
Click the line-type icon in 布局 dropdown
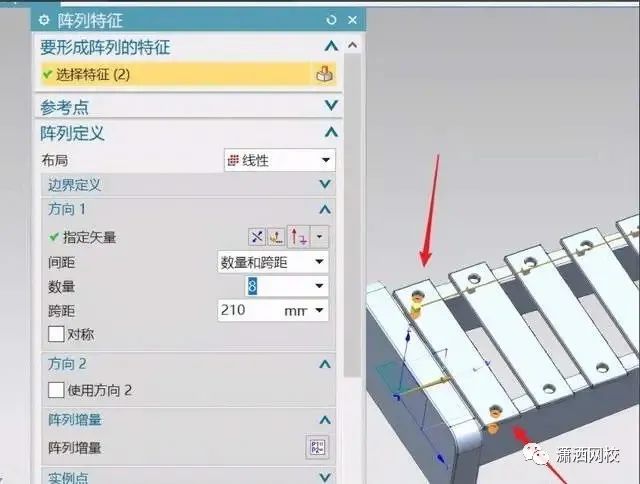pos(233,160)
